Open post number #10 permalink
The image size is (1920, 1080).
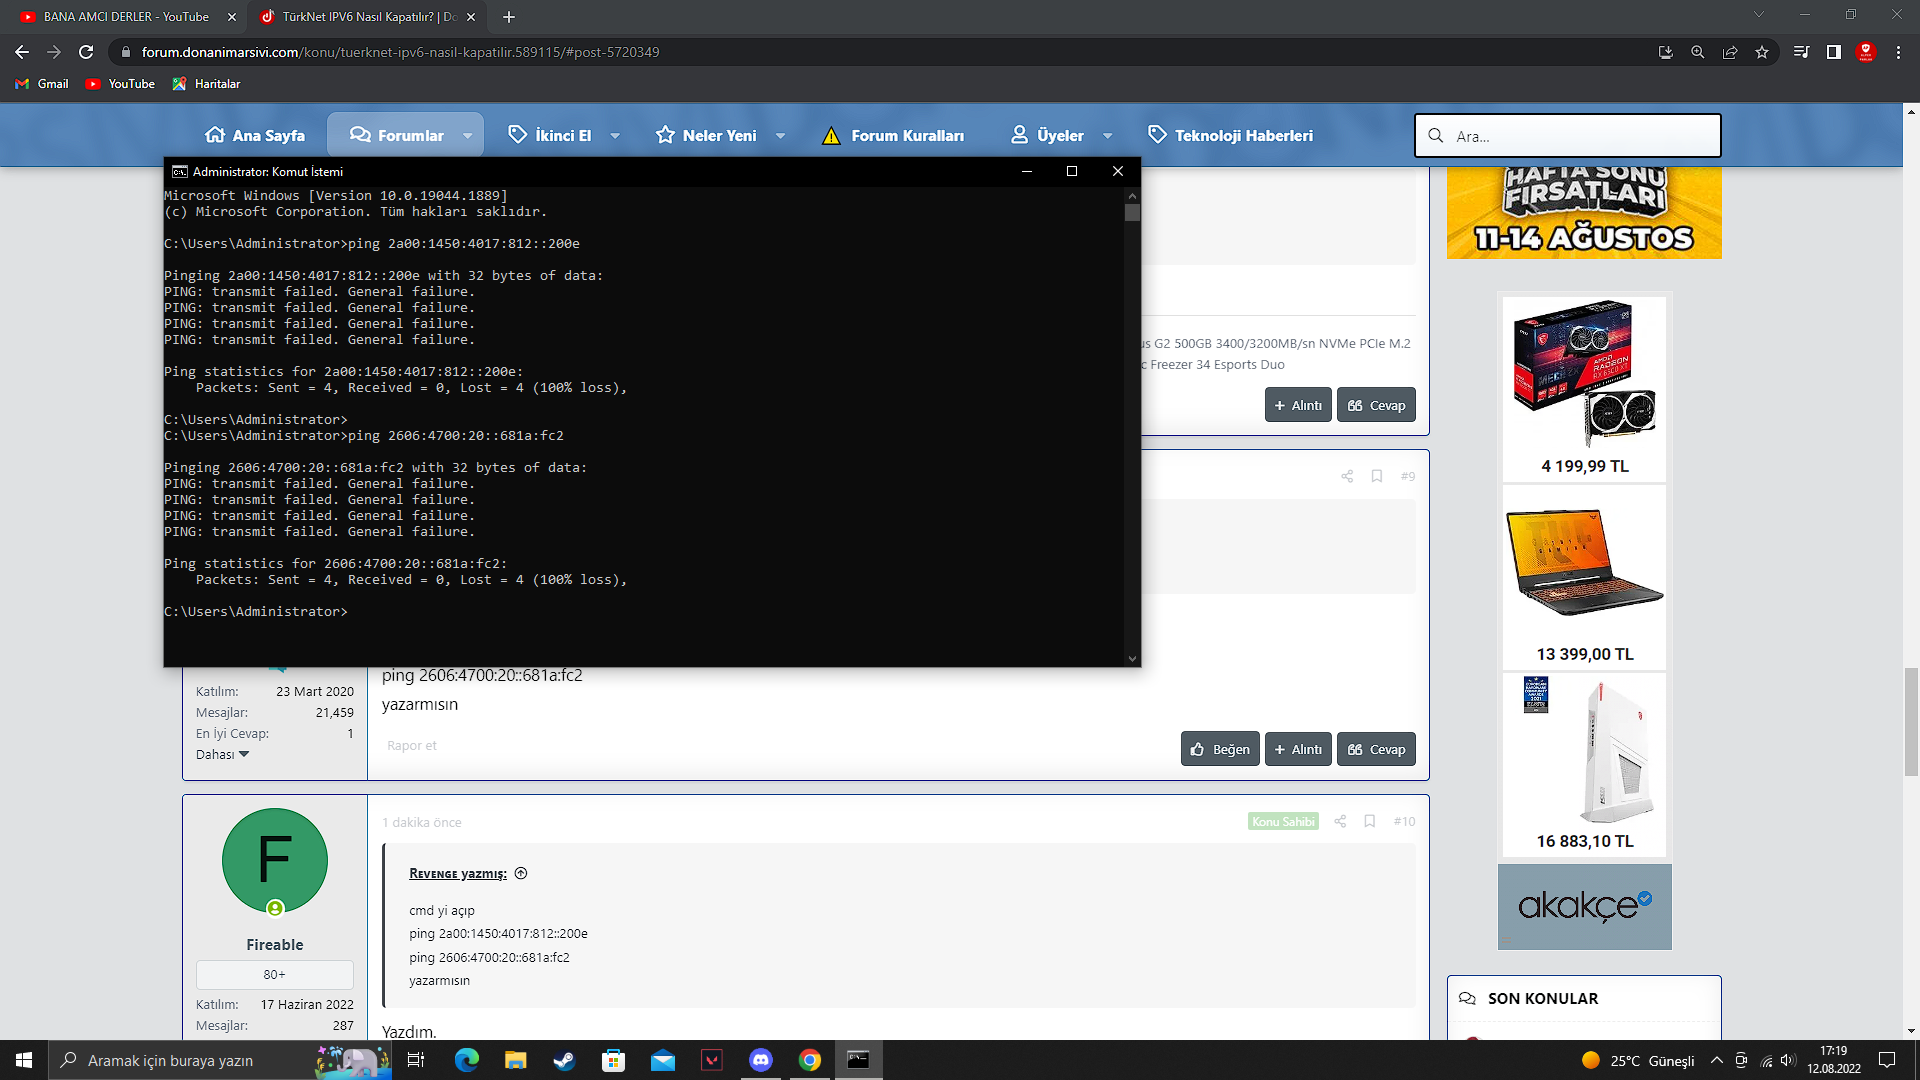click(x=1405, y=821)
